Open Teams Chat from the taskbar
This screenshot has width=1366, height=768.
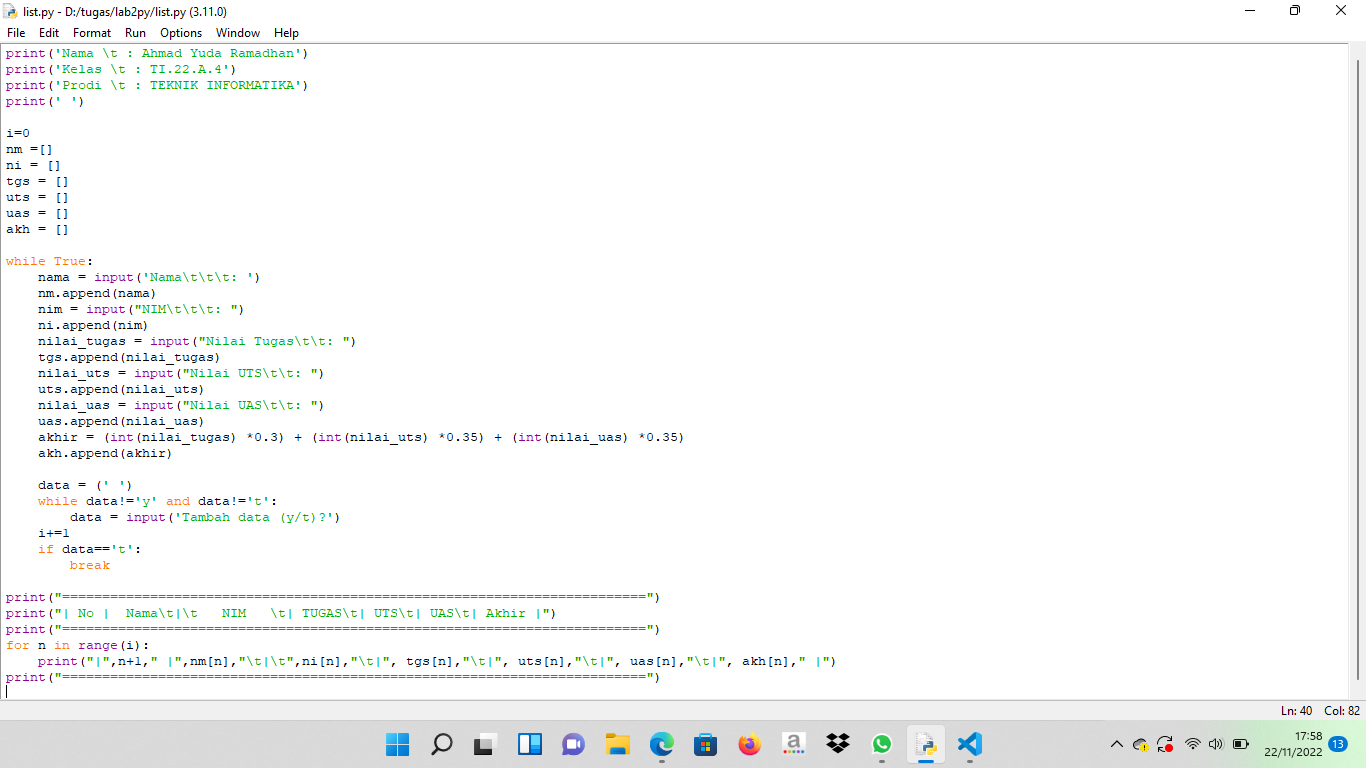pos(573,744)
